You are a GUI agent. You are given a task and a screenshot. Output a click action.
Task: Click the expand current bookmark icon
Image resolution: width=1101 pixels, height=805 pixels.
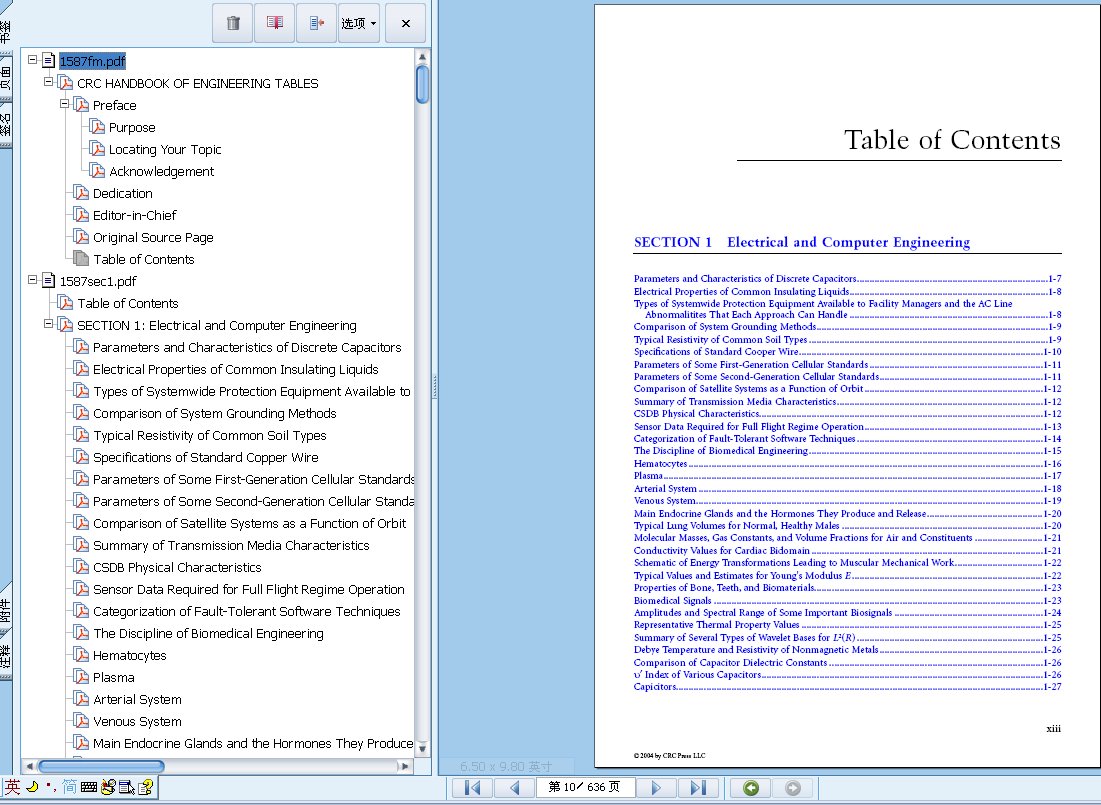pyautogui.click(x=317, y=23)
